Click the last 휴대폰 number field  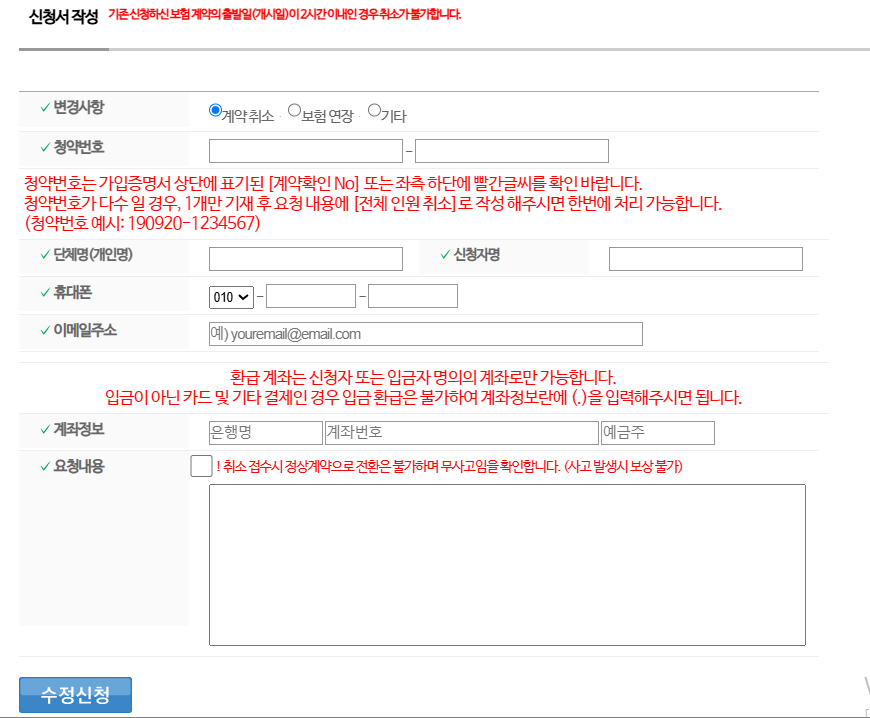click(x=413, y=296)
